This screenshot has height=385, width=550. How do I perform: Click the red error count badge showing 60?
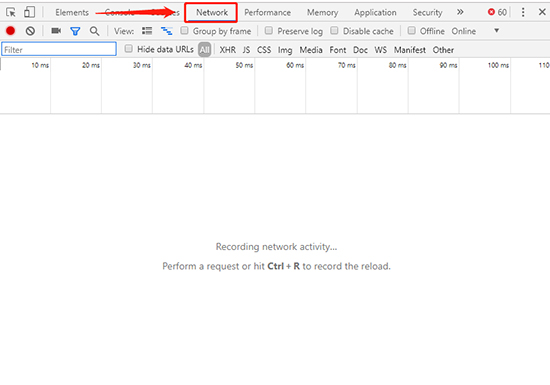[x=497, y=12]
